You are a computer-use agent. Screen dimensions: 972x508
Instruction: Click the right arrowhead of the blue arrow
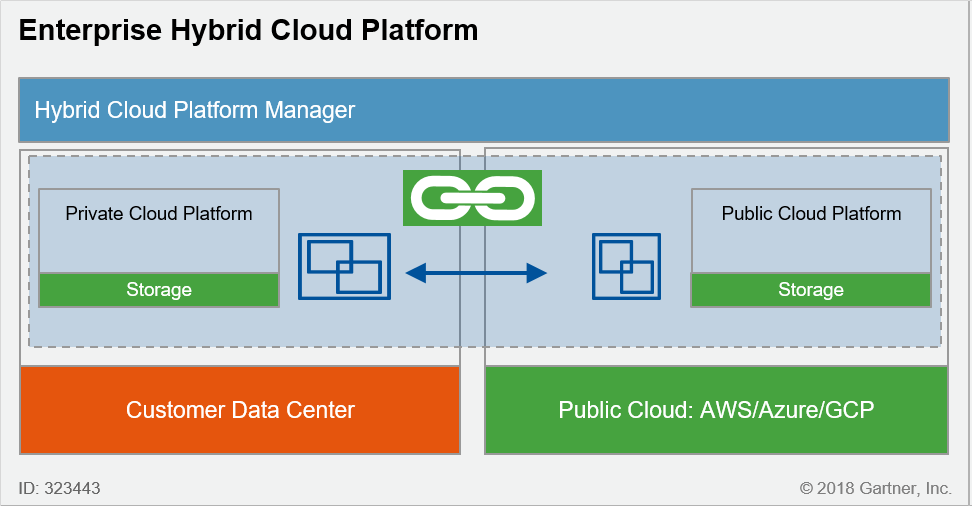pyautogui.click(x=538, y=272)
